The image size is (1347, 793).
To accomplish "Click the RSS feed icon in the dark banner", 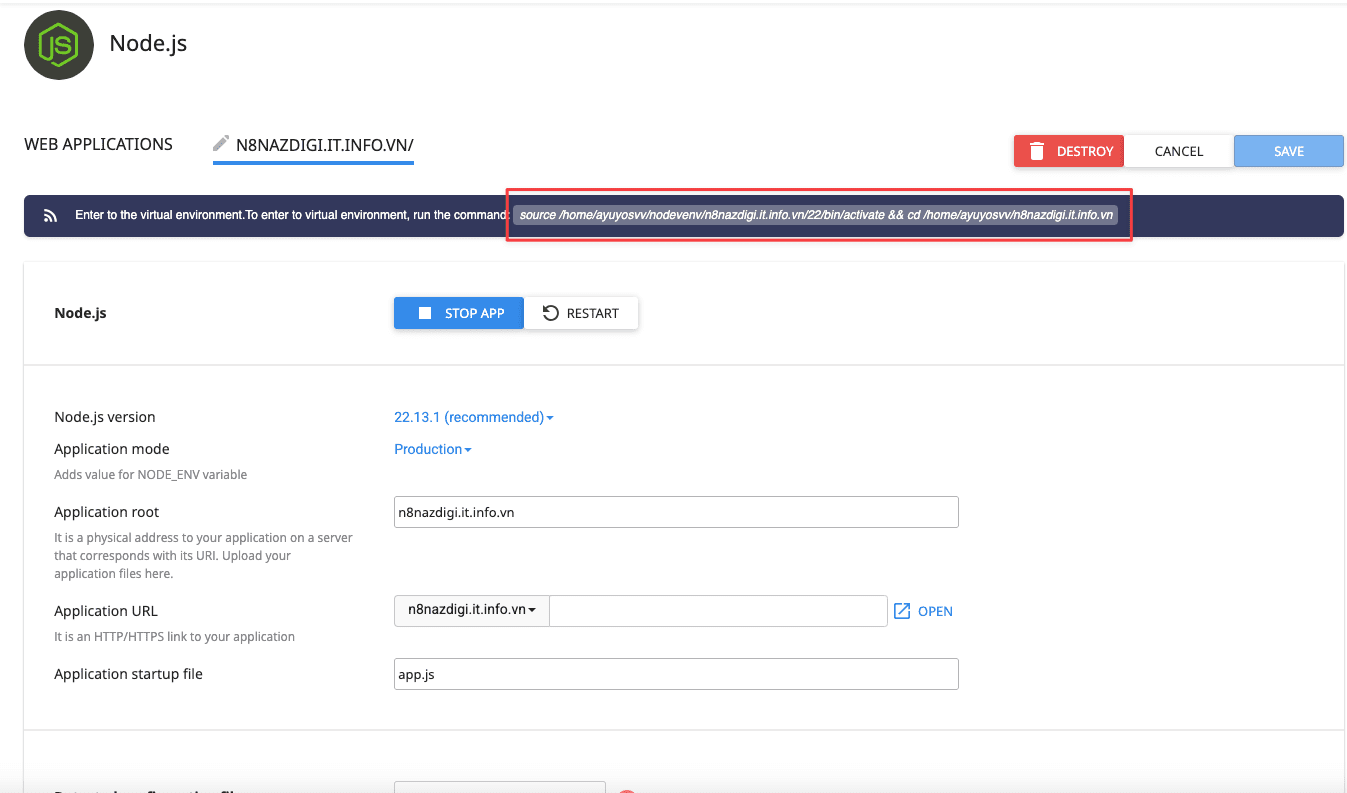I will coord(50,214).
